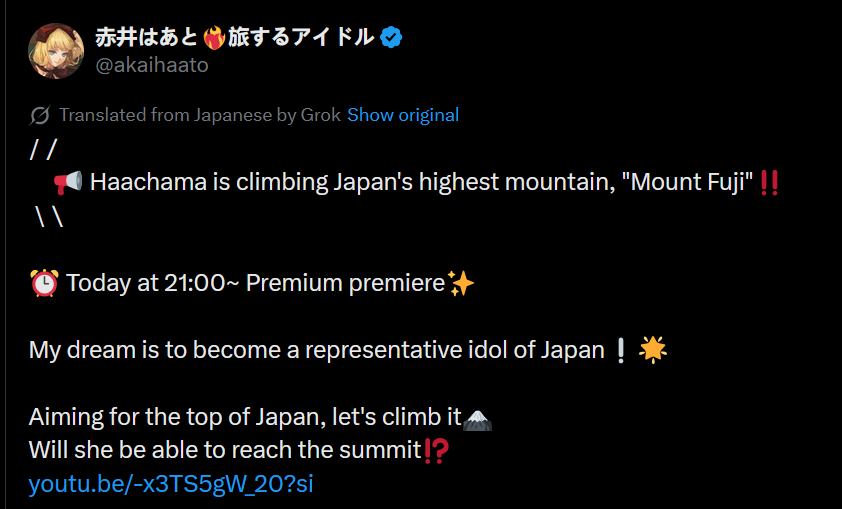Click the red double exclamation emoji
This screenshot has height=509, width=842.
769,183
